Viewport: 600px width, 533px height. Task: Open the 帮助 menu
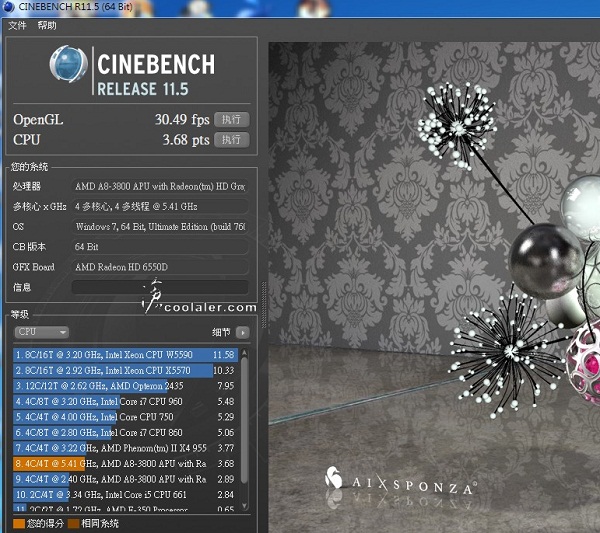(x=47, y=26)
